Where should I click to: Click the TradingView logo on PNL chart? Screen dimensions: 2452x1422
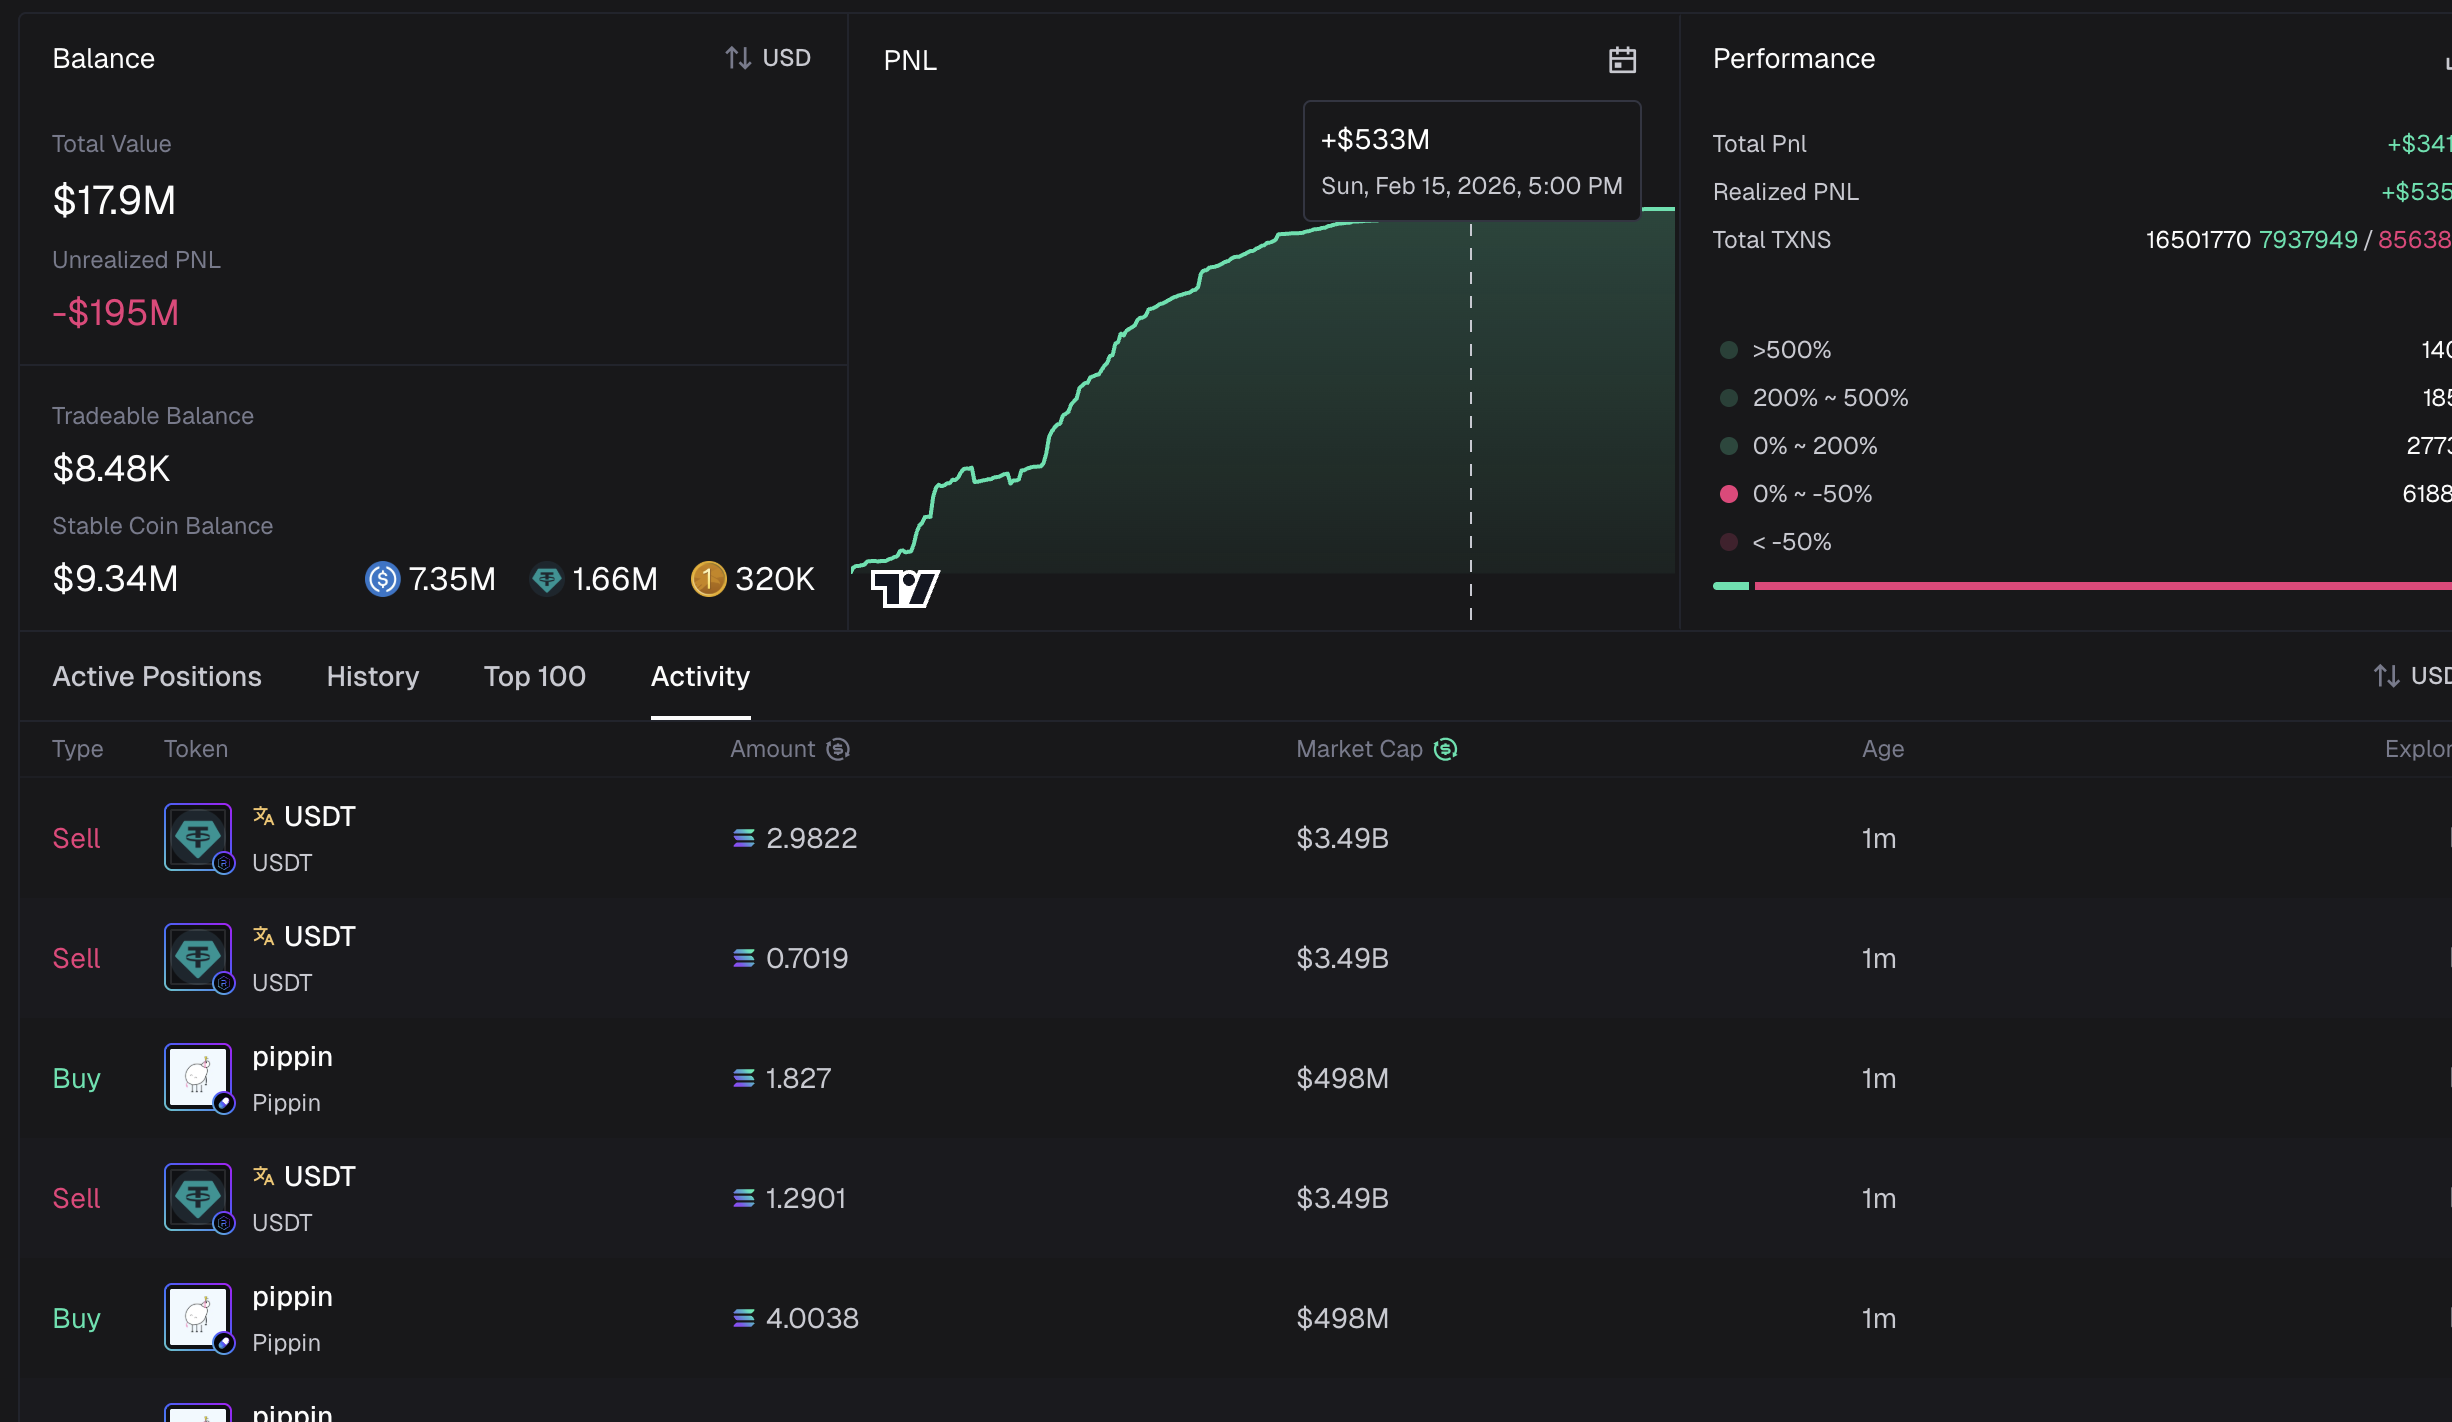pos(905,588)
